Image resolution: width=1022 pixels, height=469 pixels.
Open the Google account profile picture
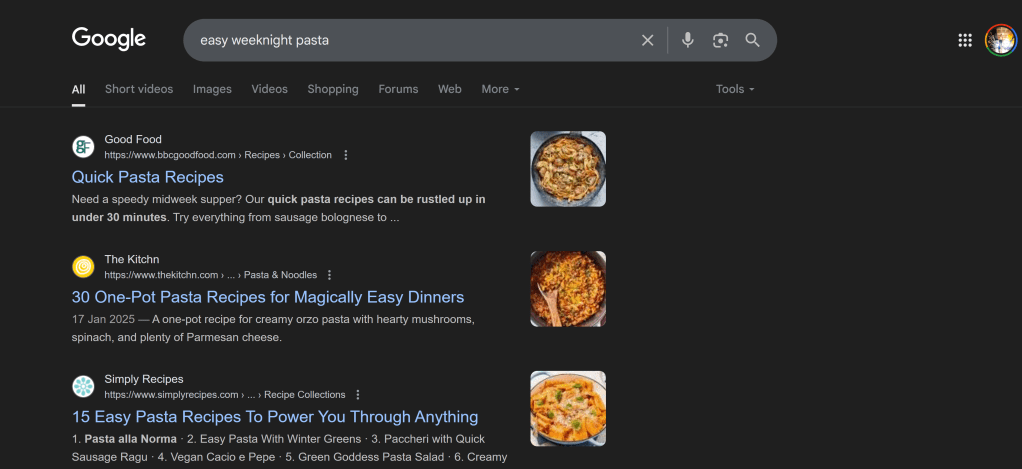(x=1000, y=40)
